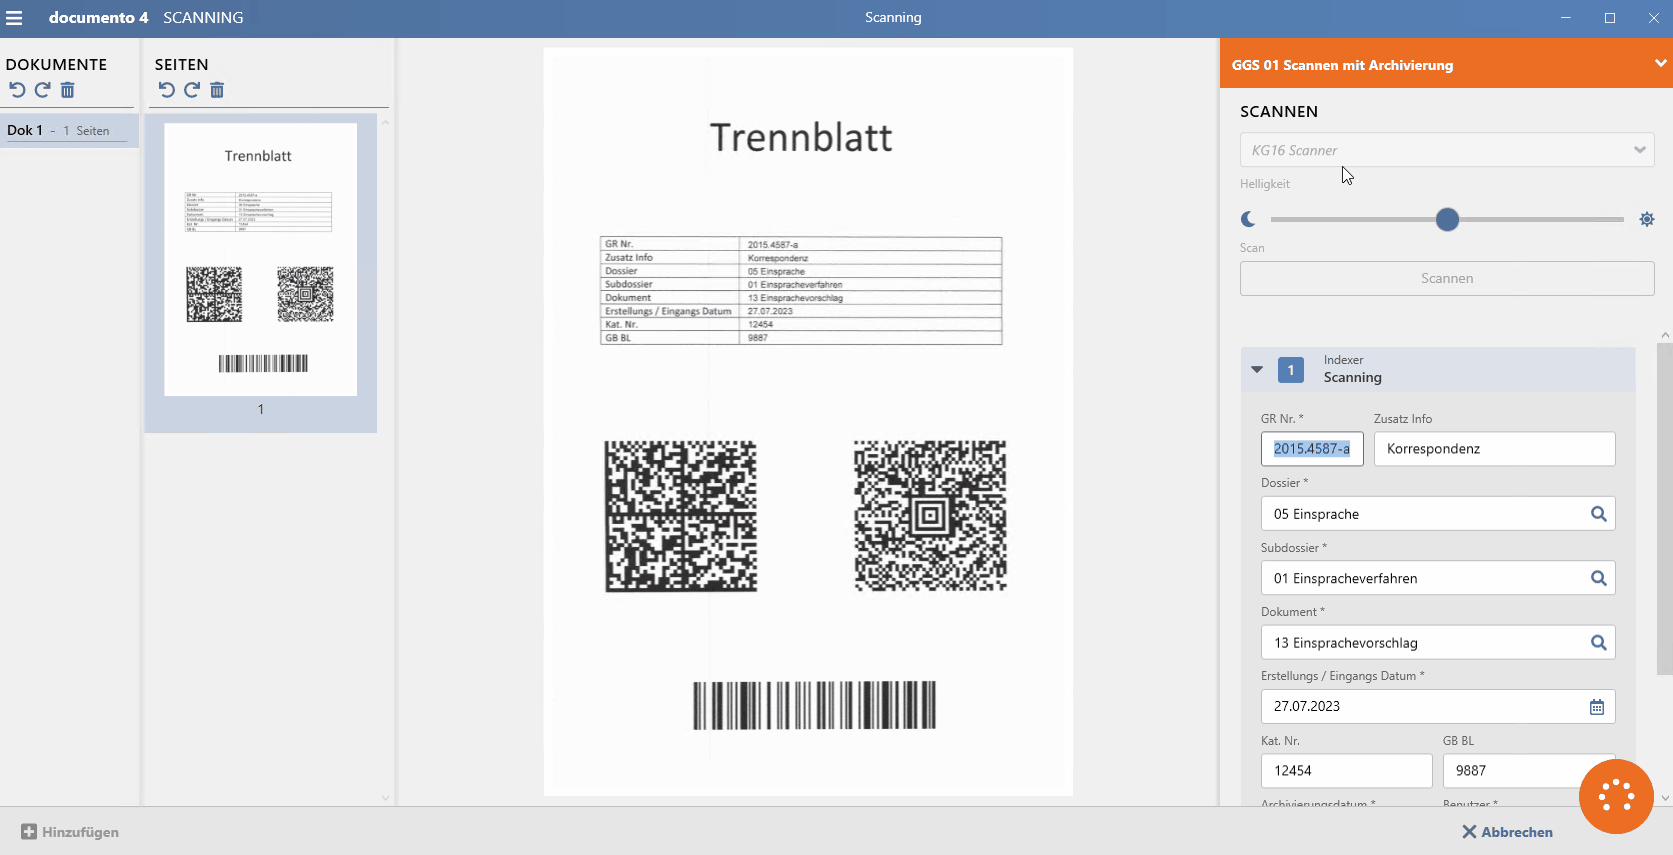Click the barcode in the preview
1673x855 pixels.
tap(815, 705)
